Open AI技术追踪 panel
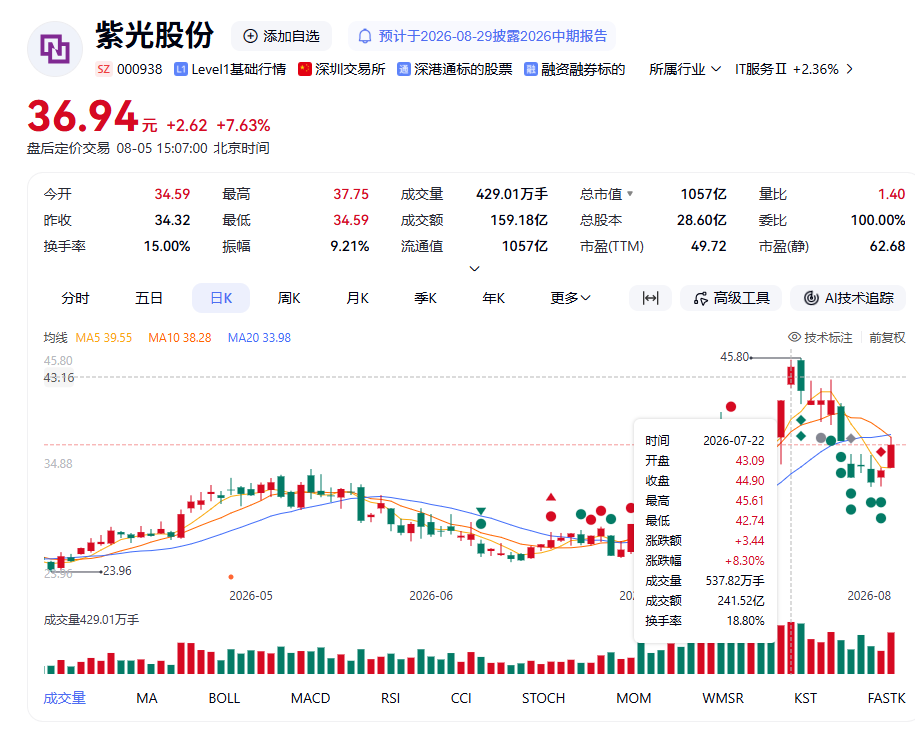The image size is (915, 735). pyautogui.click(x=848, y=298)
